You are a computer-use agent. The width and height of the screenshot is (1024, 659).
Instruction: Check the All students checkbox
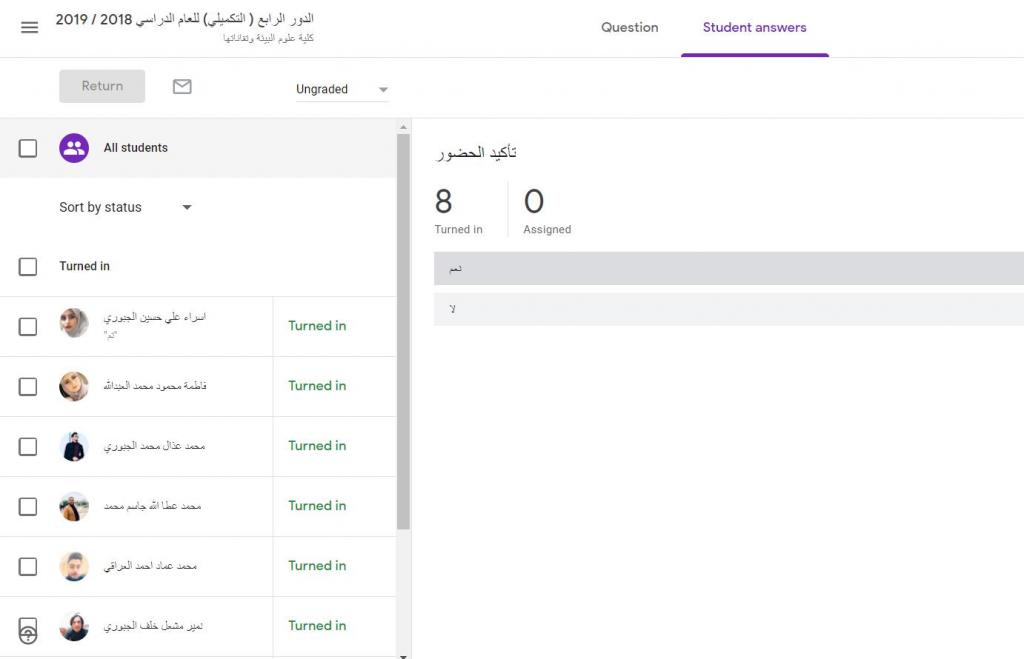click(x=28, y=148)
